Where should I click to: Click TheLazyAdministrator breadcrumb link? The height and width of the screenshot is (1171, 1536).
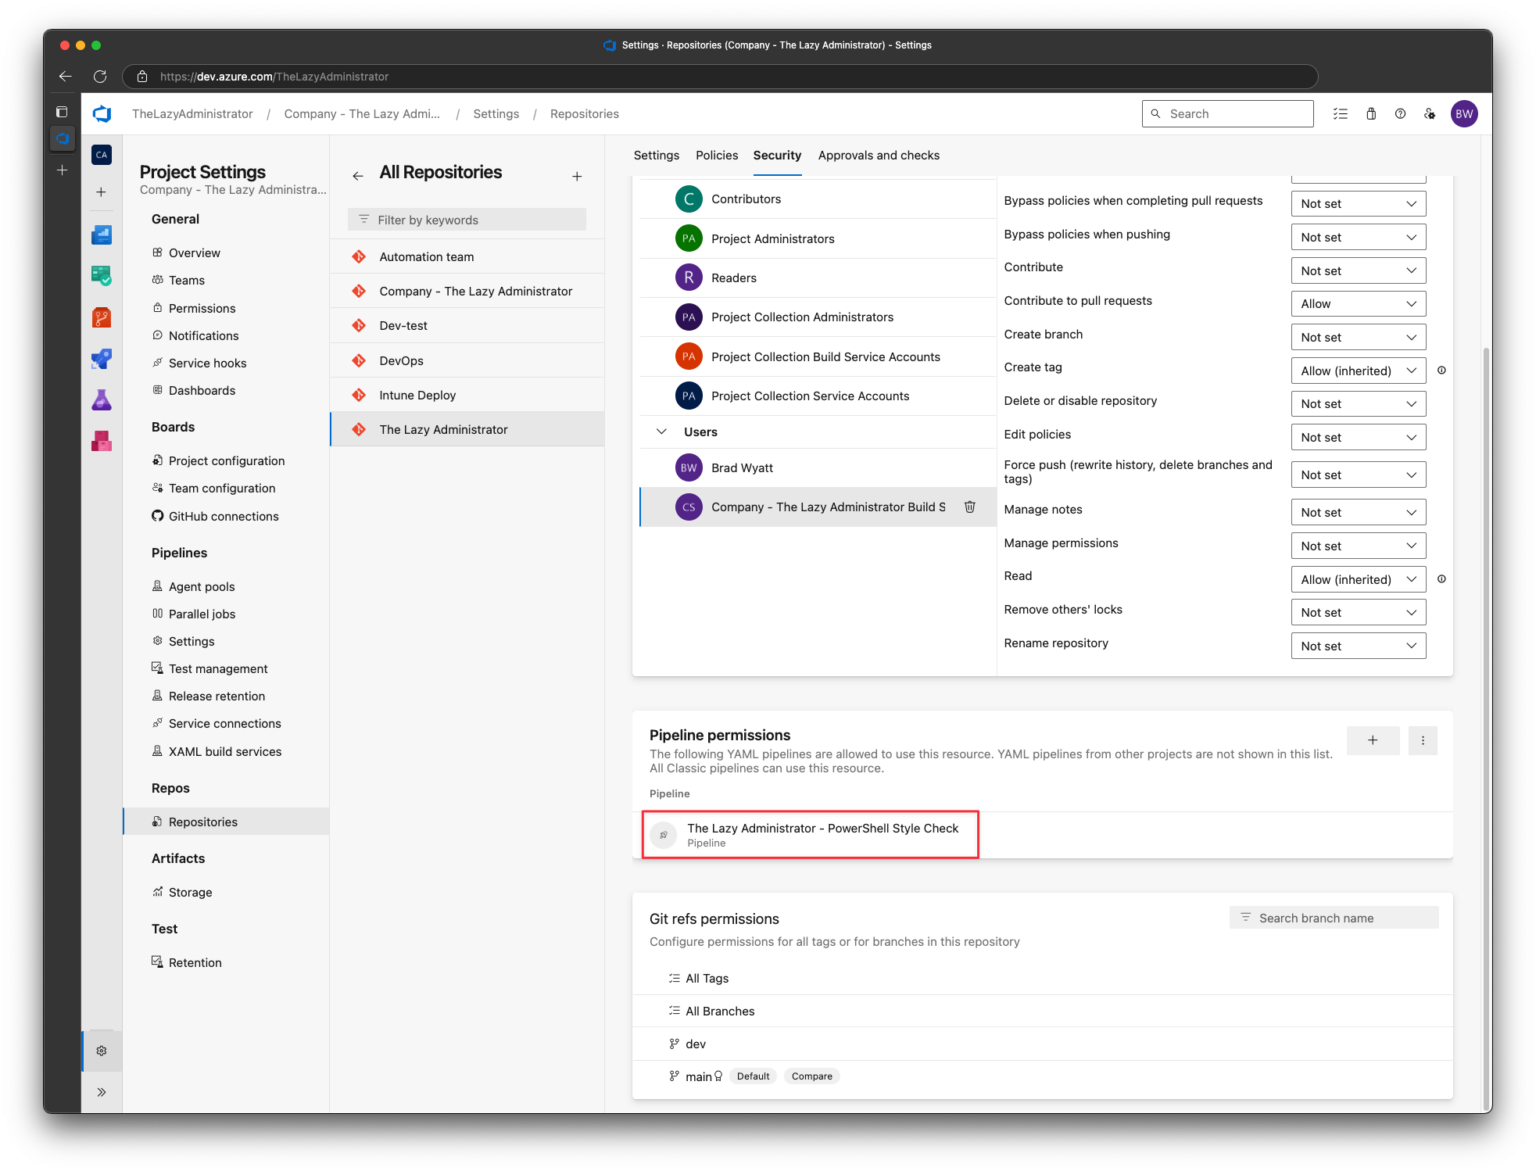(x=192, y=114)
